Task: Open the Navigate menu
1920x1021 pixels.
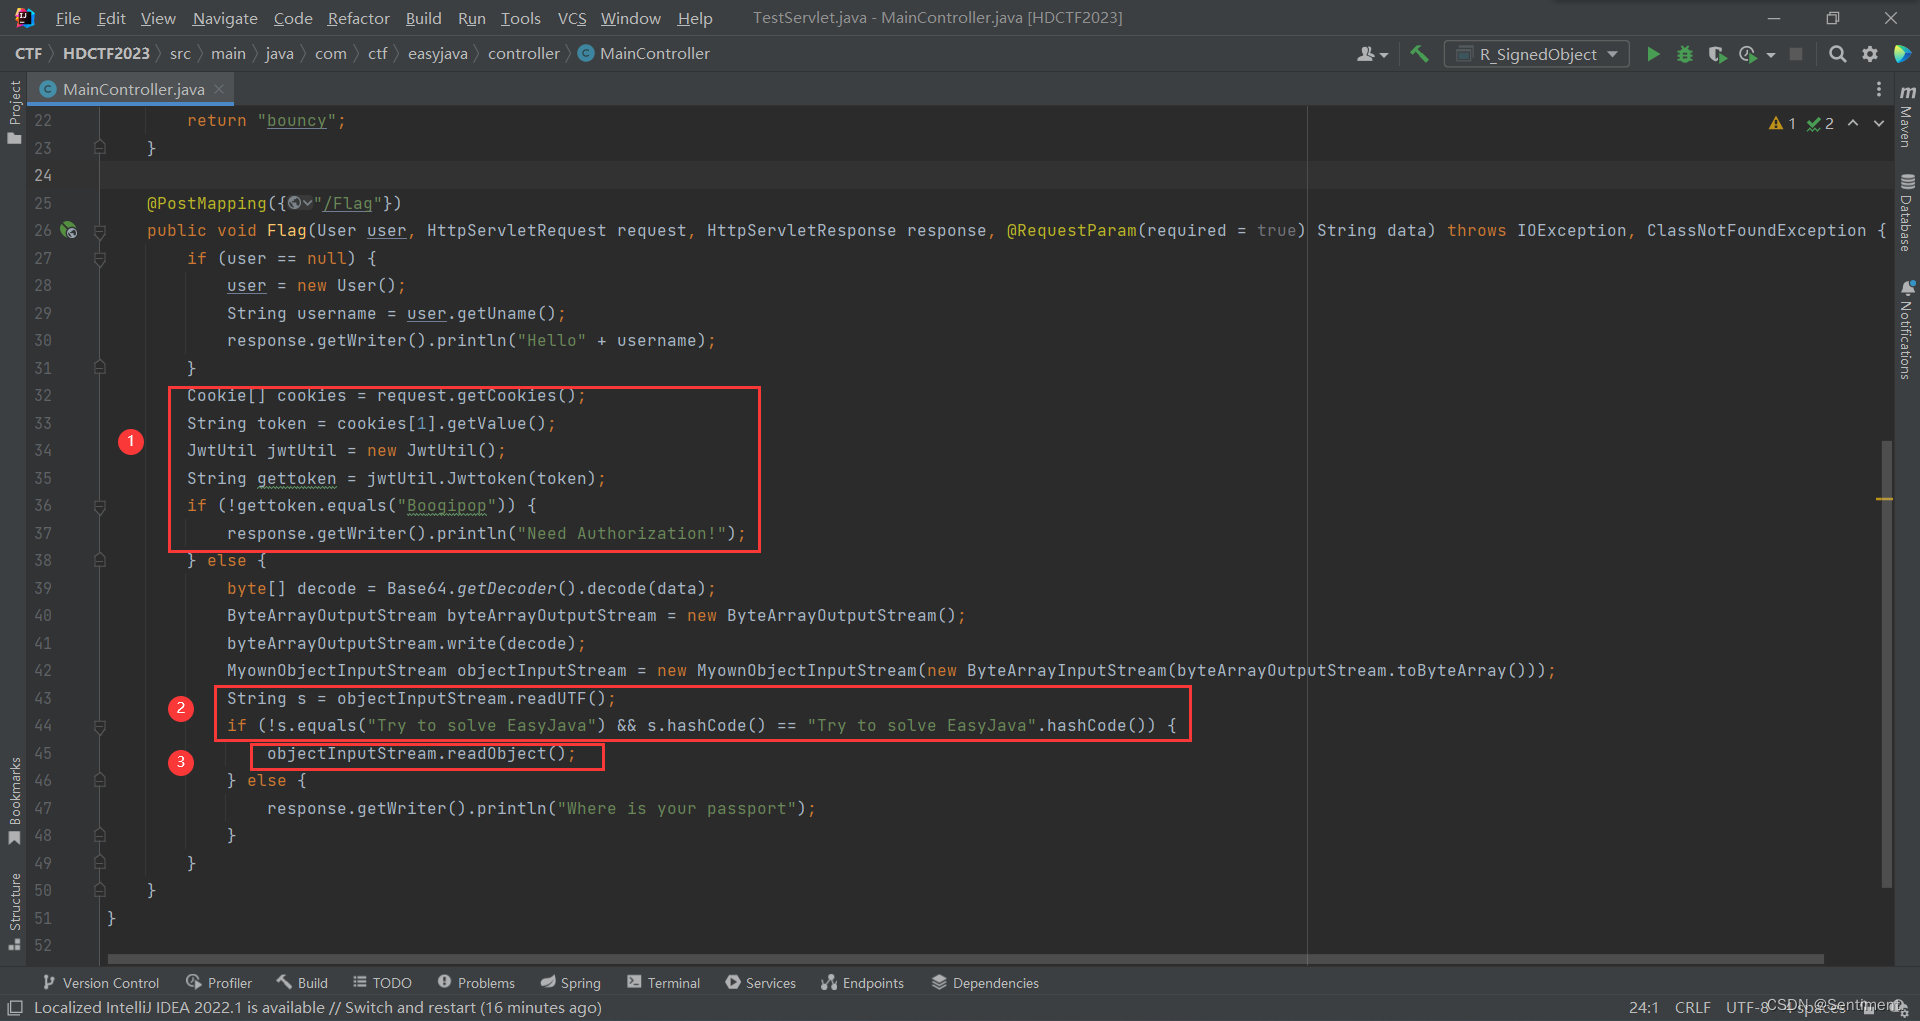Action: point(224,18)
